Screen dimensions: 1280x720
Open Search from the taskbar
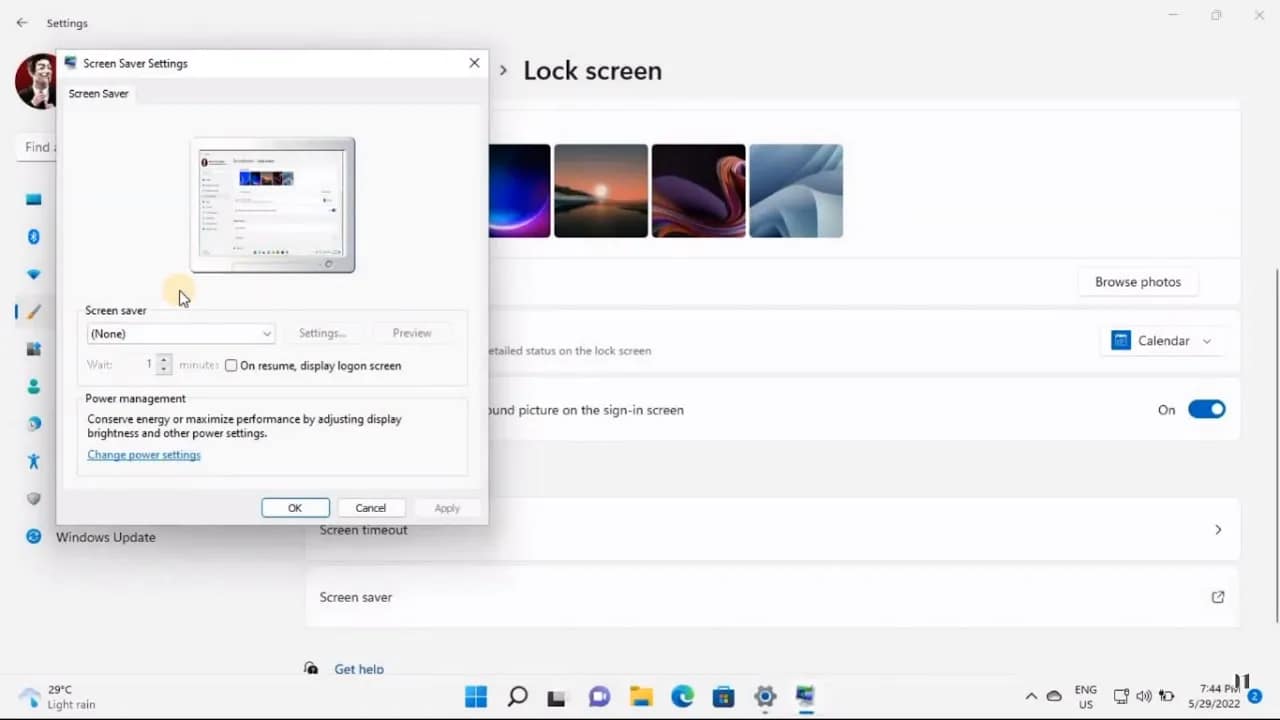tap(517, 695)
